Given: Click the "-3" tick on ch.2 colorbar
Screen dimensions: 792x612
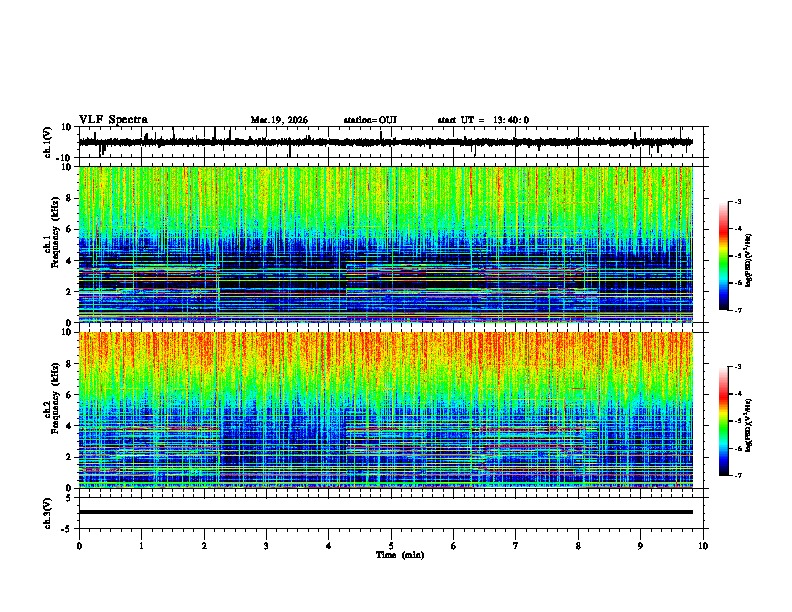Looking at the screenshot, I should [737, 367].
